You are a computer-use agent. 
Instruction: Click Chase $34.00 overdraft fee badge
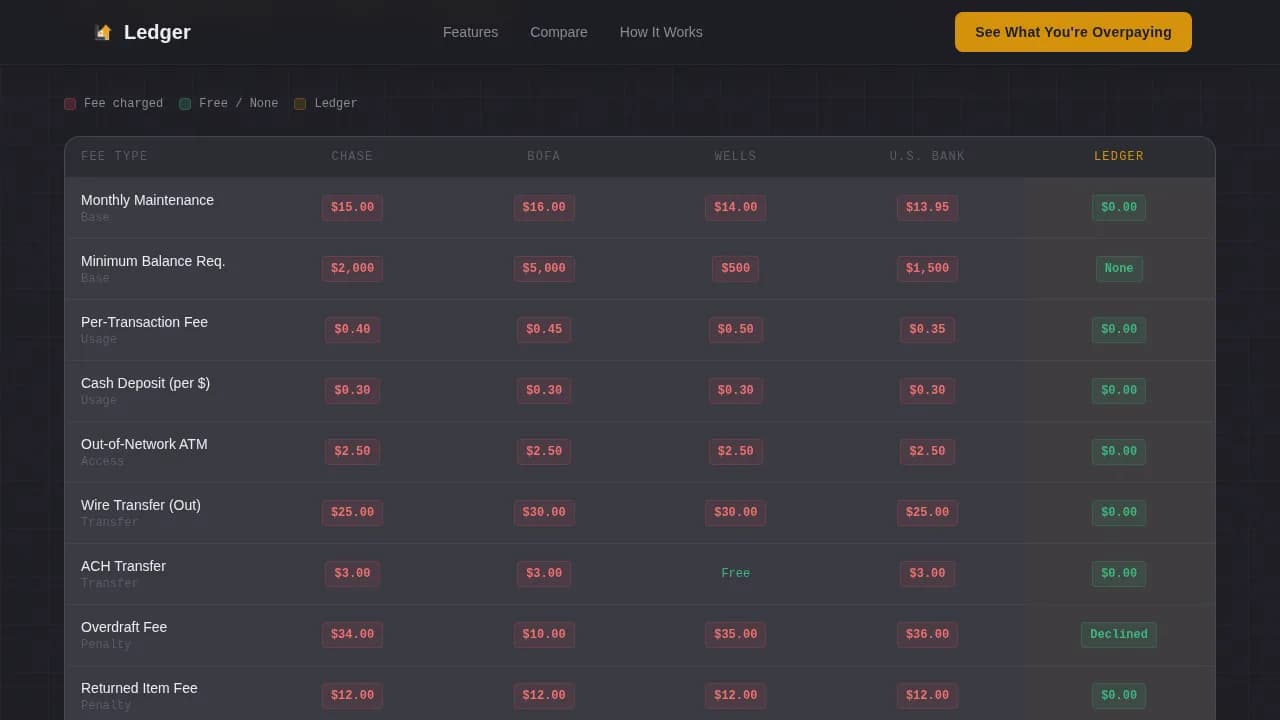point(352,635)
